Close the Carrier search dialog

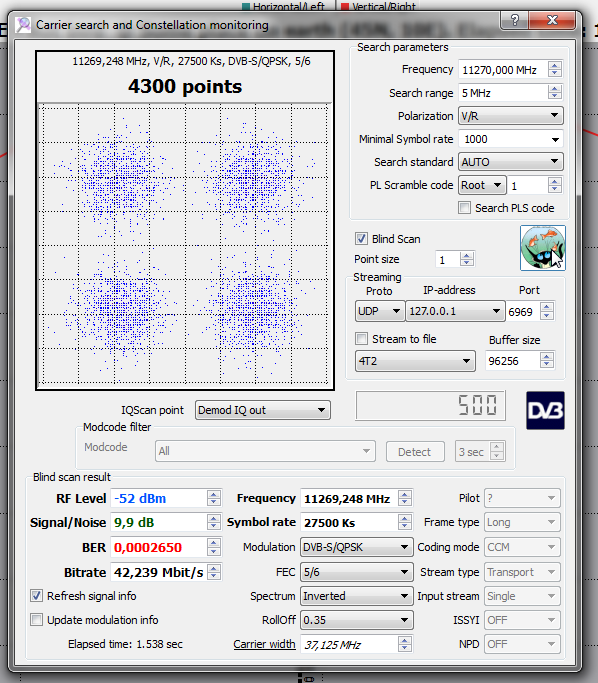[552, 20]
